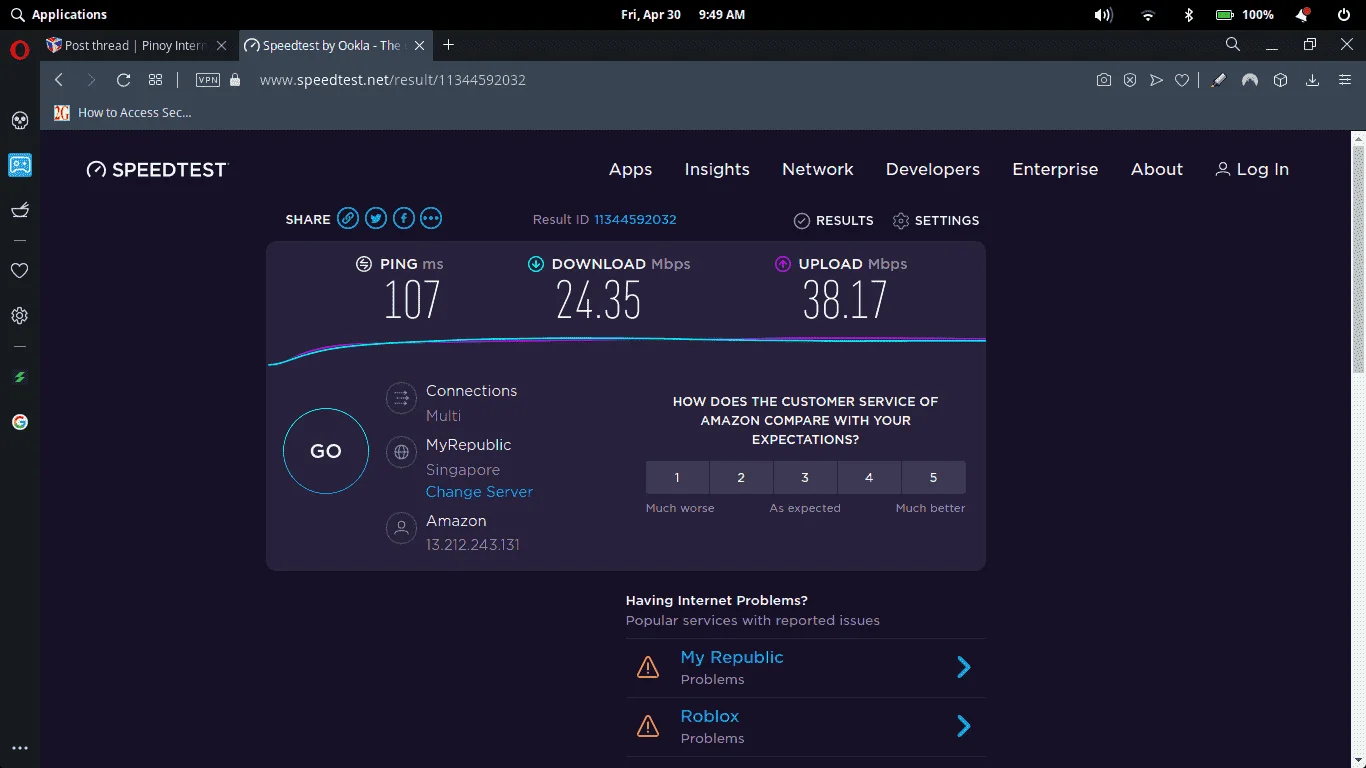Open the three-dots sidebar setup menu
1366x768 pixels.
click(x=19, y=748)
